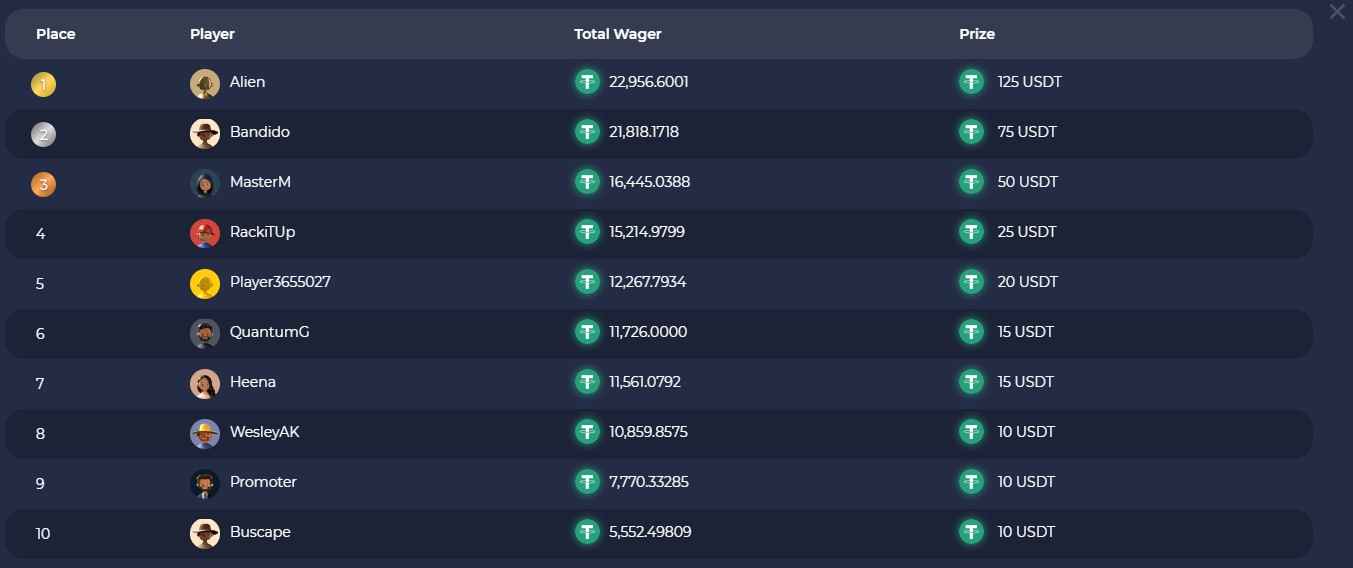
Task: Click the Tether icon beside wager 10,859.8575
Action: [587, 432]
